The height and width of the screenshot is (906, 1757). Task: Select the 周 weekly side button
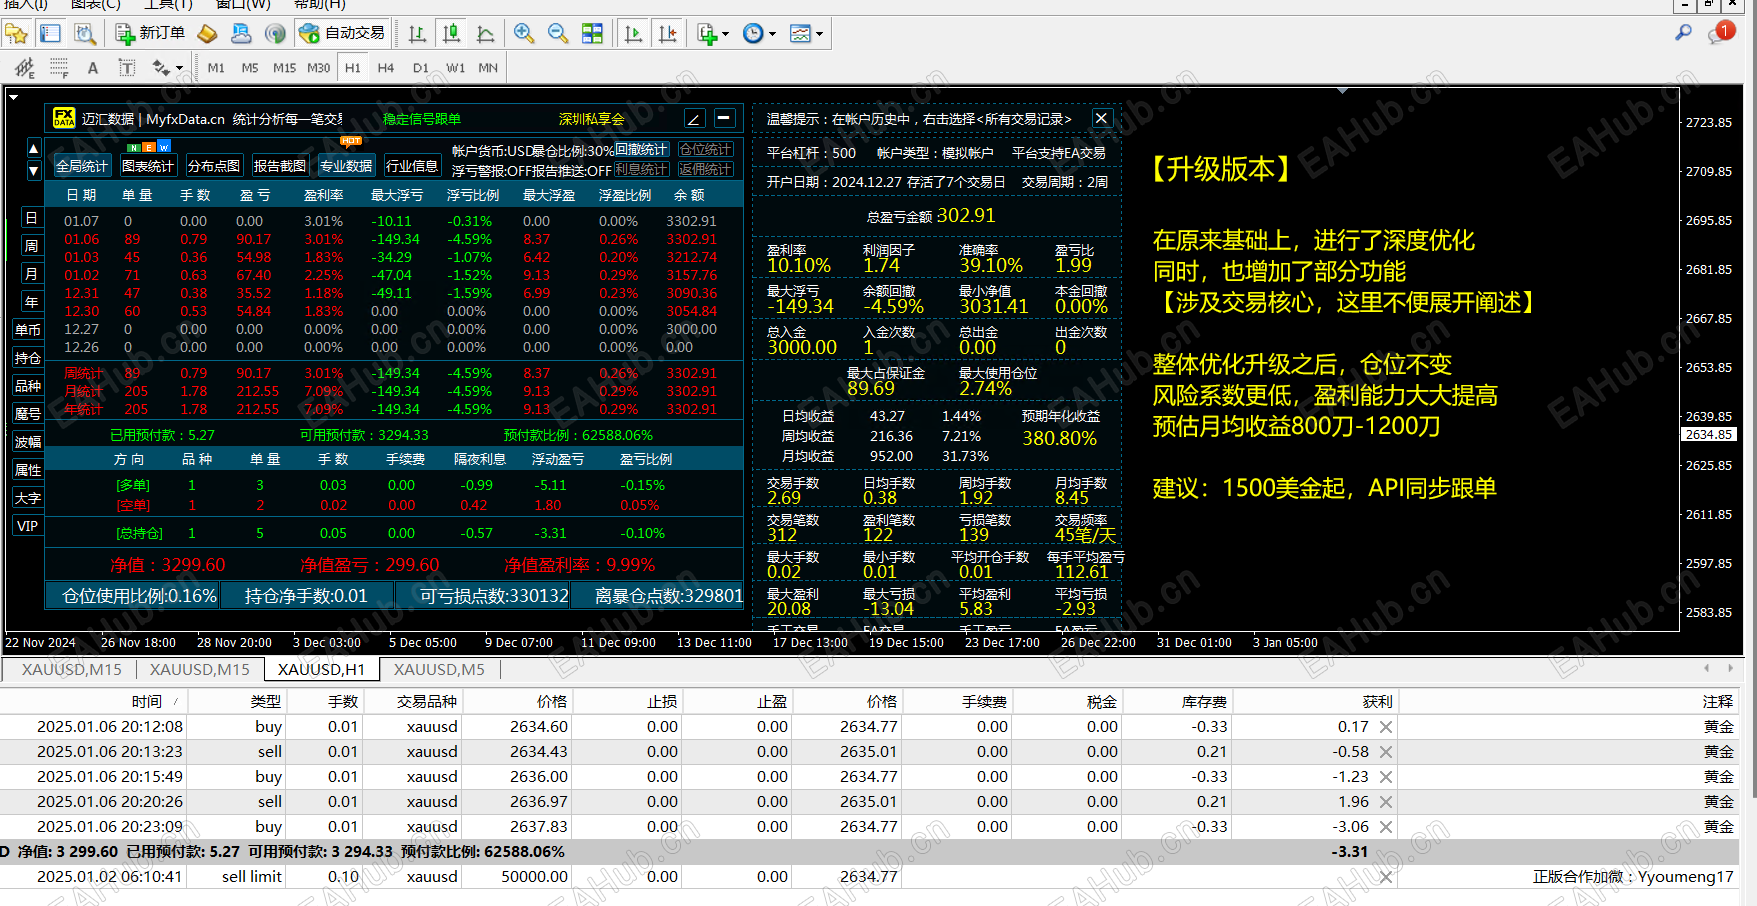[x=31, y=246]
